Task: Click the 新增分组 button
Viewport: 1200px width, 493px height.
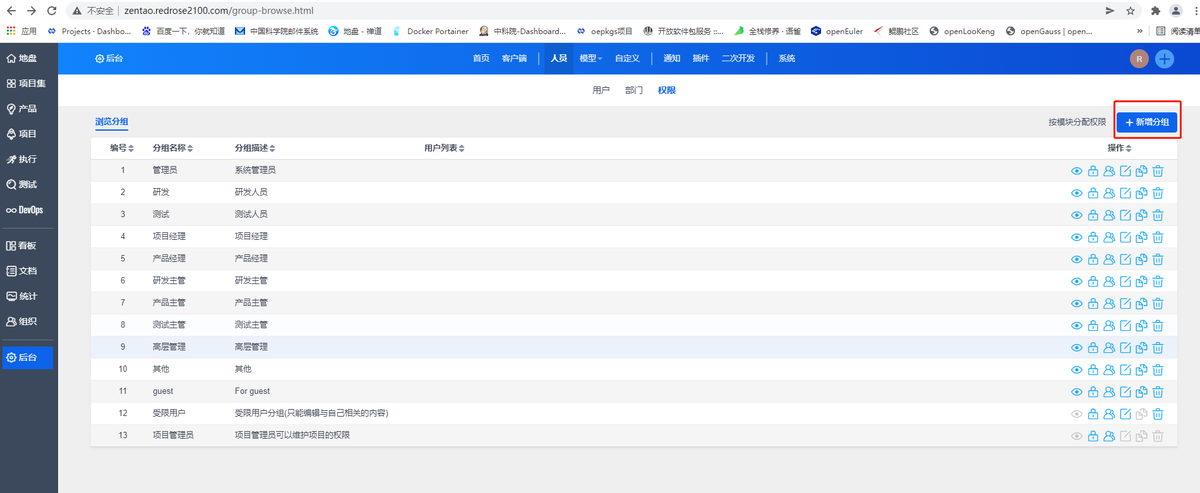Action: coord(1147,122)
